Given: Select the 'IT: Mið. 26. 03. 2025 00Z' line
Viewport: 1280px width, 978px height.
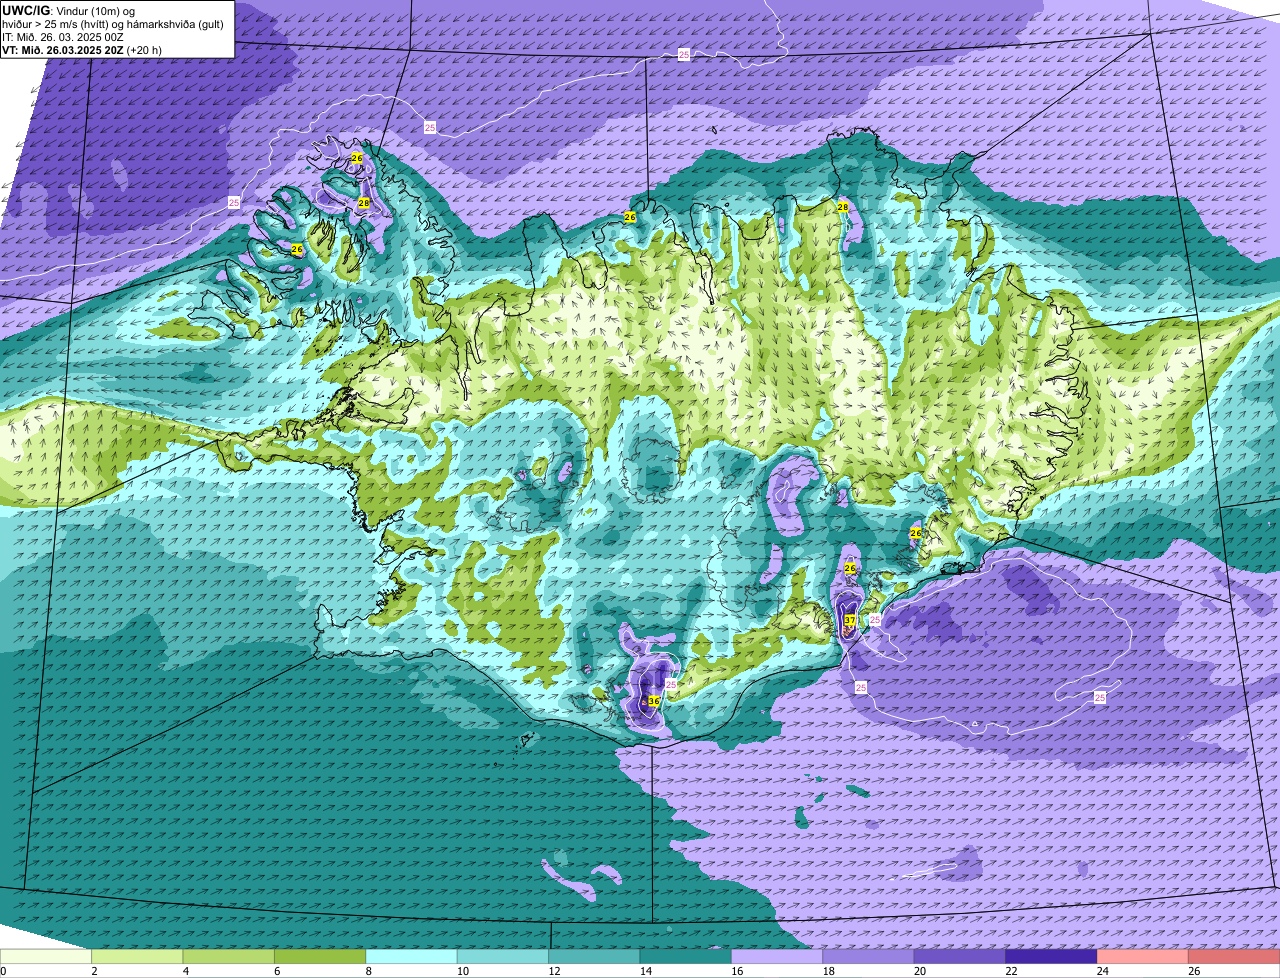Looking at the screenshot, I should pos(63,37).
